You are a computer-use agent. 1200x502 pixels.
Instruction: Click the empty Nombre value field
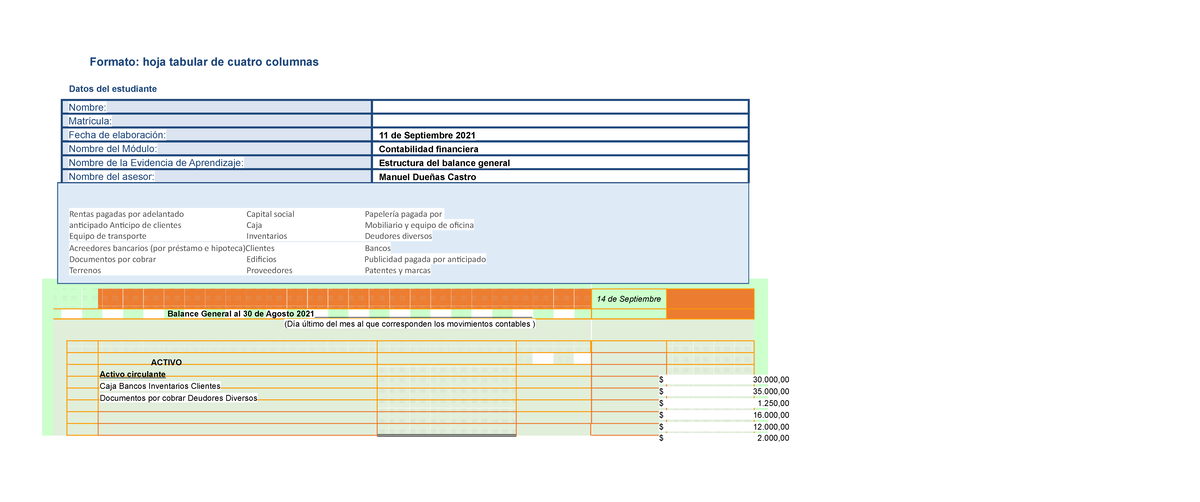click(560, 107)
